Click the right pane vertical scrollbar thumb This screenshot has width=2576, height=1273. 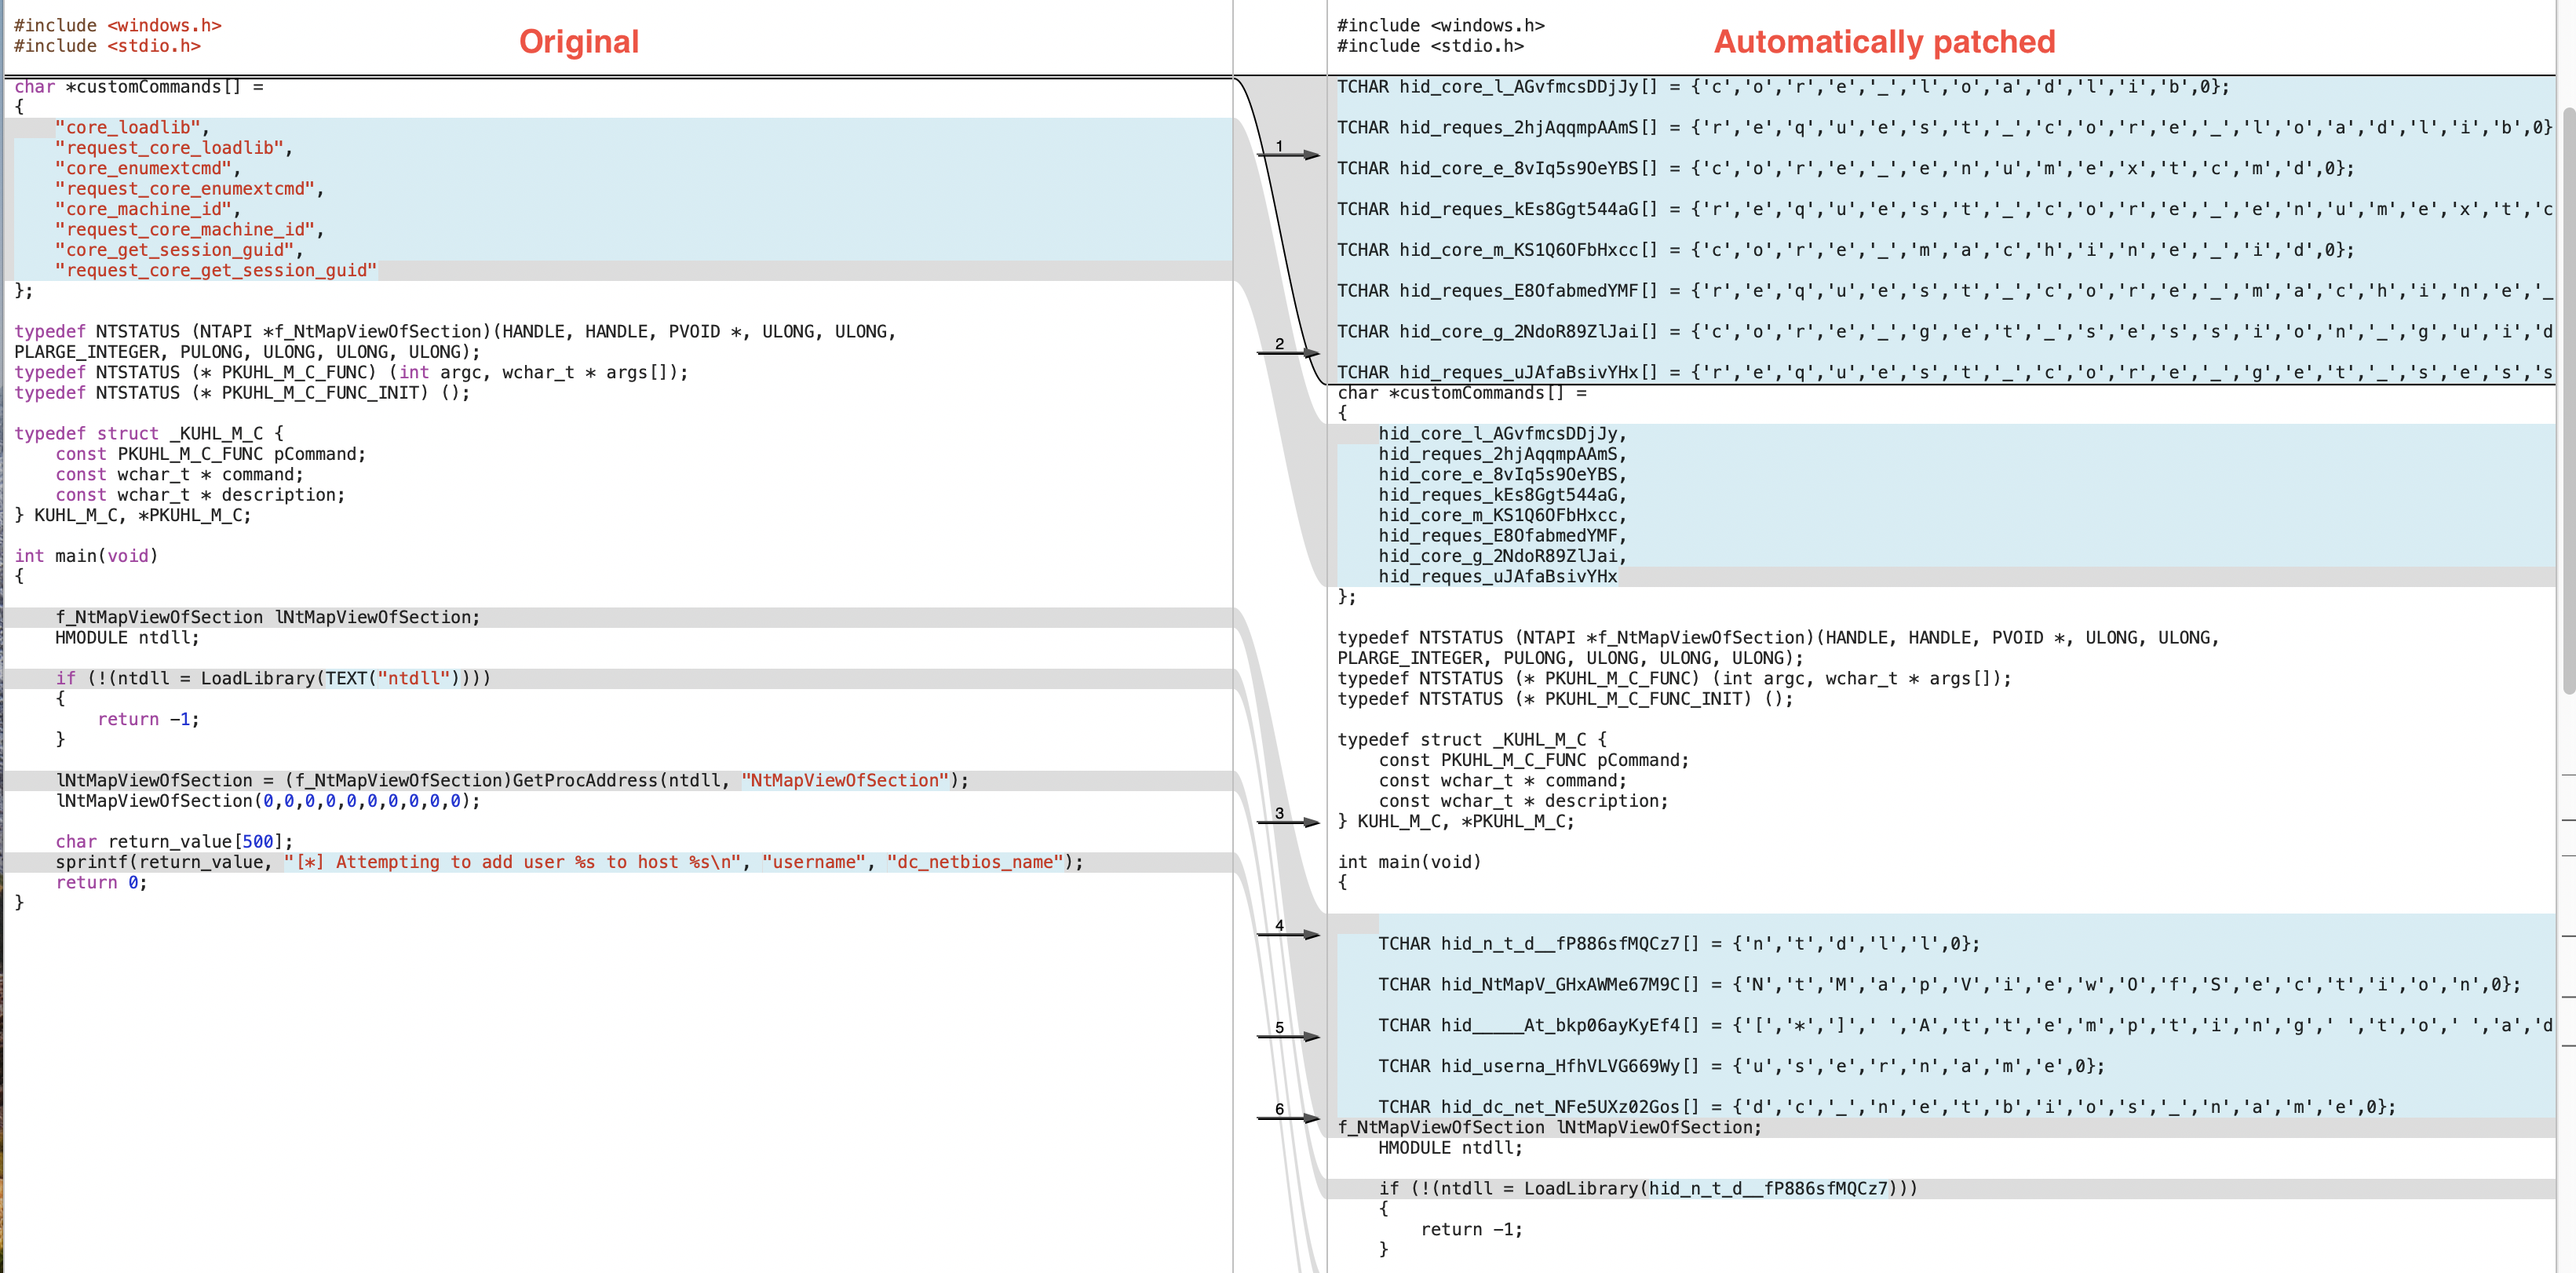(2568, 400)
